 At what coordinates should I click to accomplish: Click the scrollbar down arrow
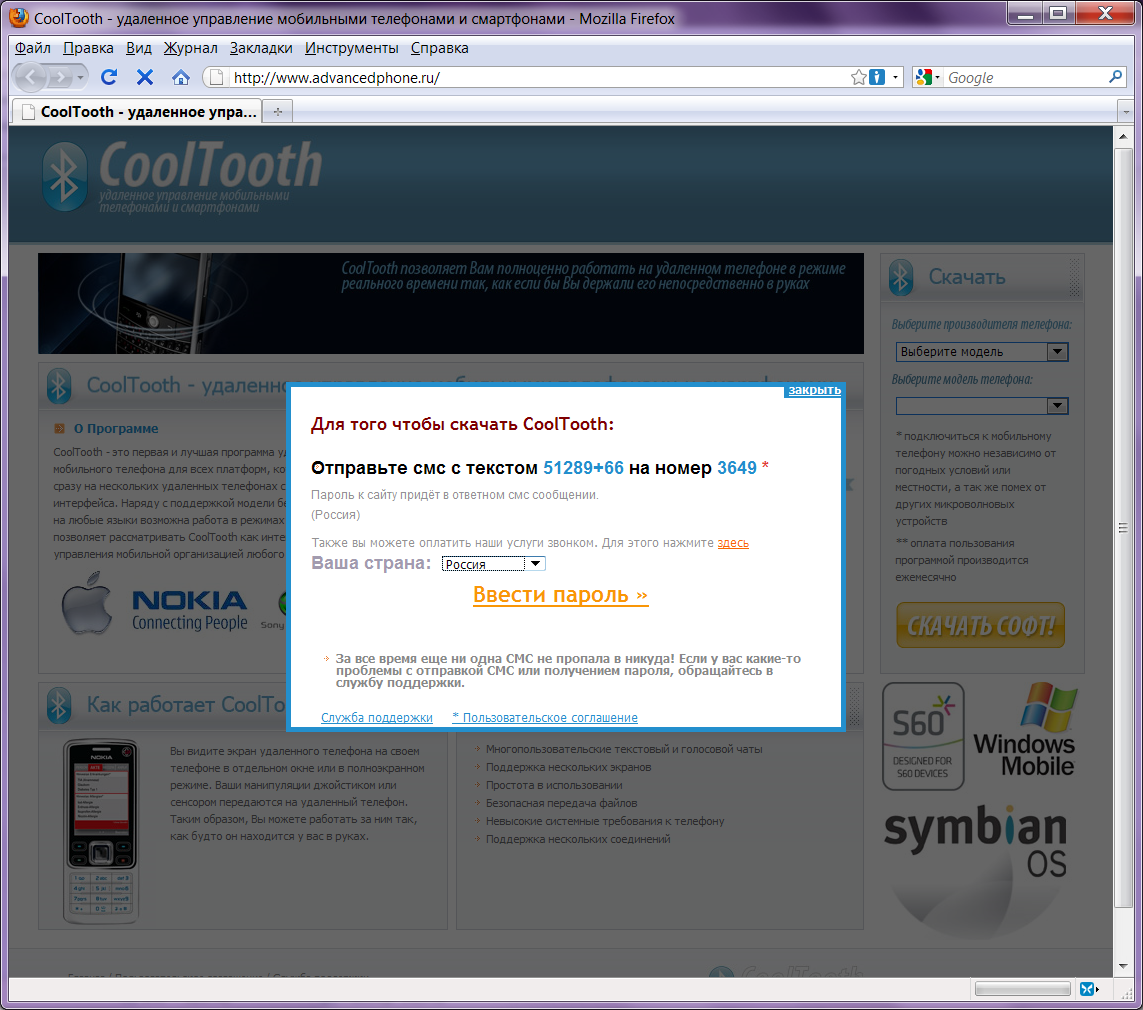pos(1123,967)
